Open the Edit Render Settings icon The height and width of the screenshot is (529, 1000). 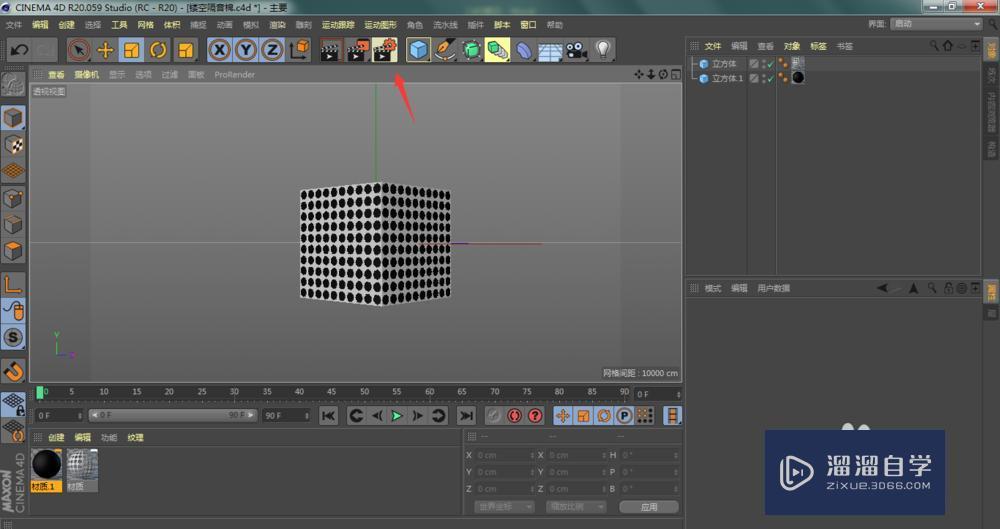384,50
